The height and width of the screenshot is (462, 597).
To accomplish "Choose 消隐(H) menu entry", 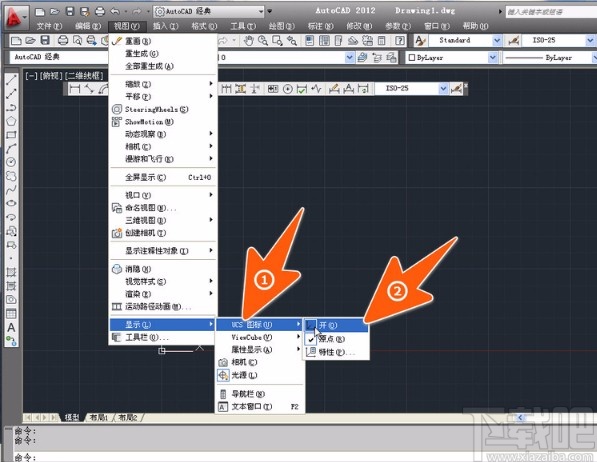I will point(163,269).
